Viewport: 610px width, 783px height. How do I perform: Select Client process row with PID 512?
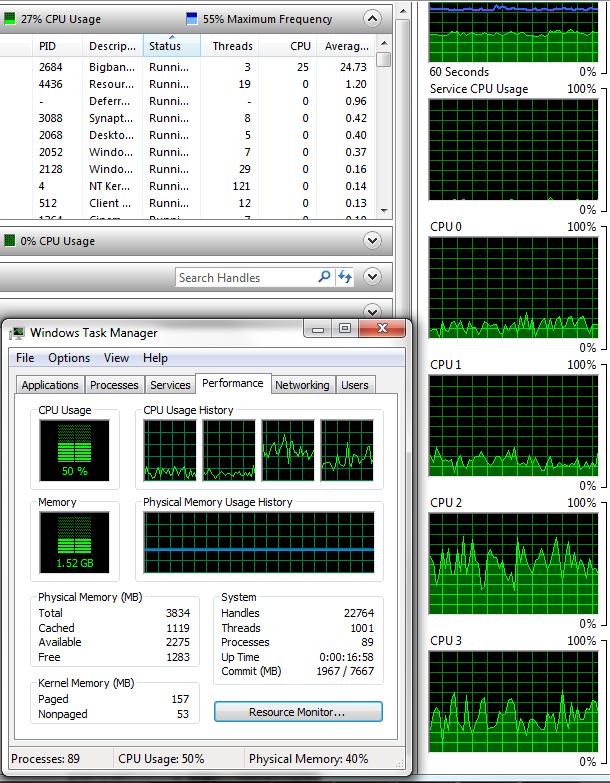[x=188, y=203]
